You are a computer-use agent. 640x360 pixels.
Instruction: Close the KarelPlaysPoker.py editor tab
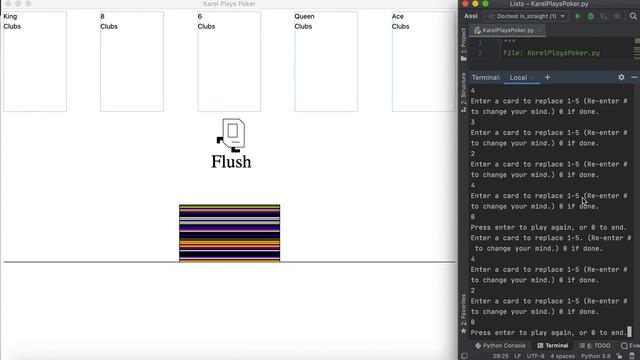[539, 30]
